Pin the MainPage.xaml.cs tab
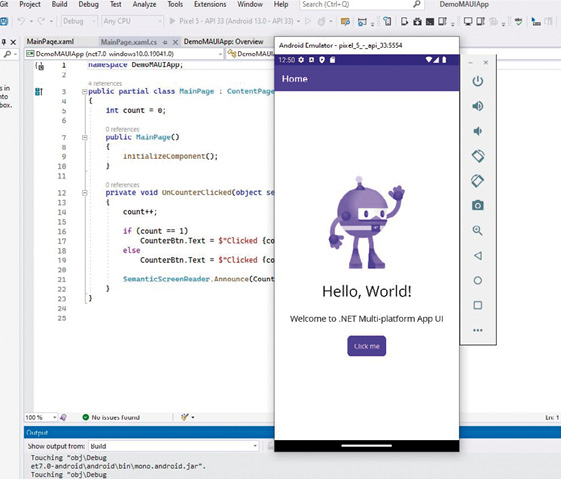 click(x=165, y=42)
